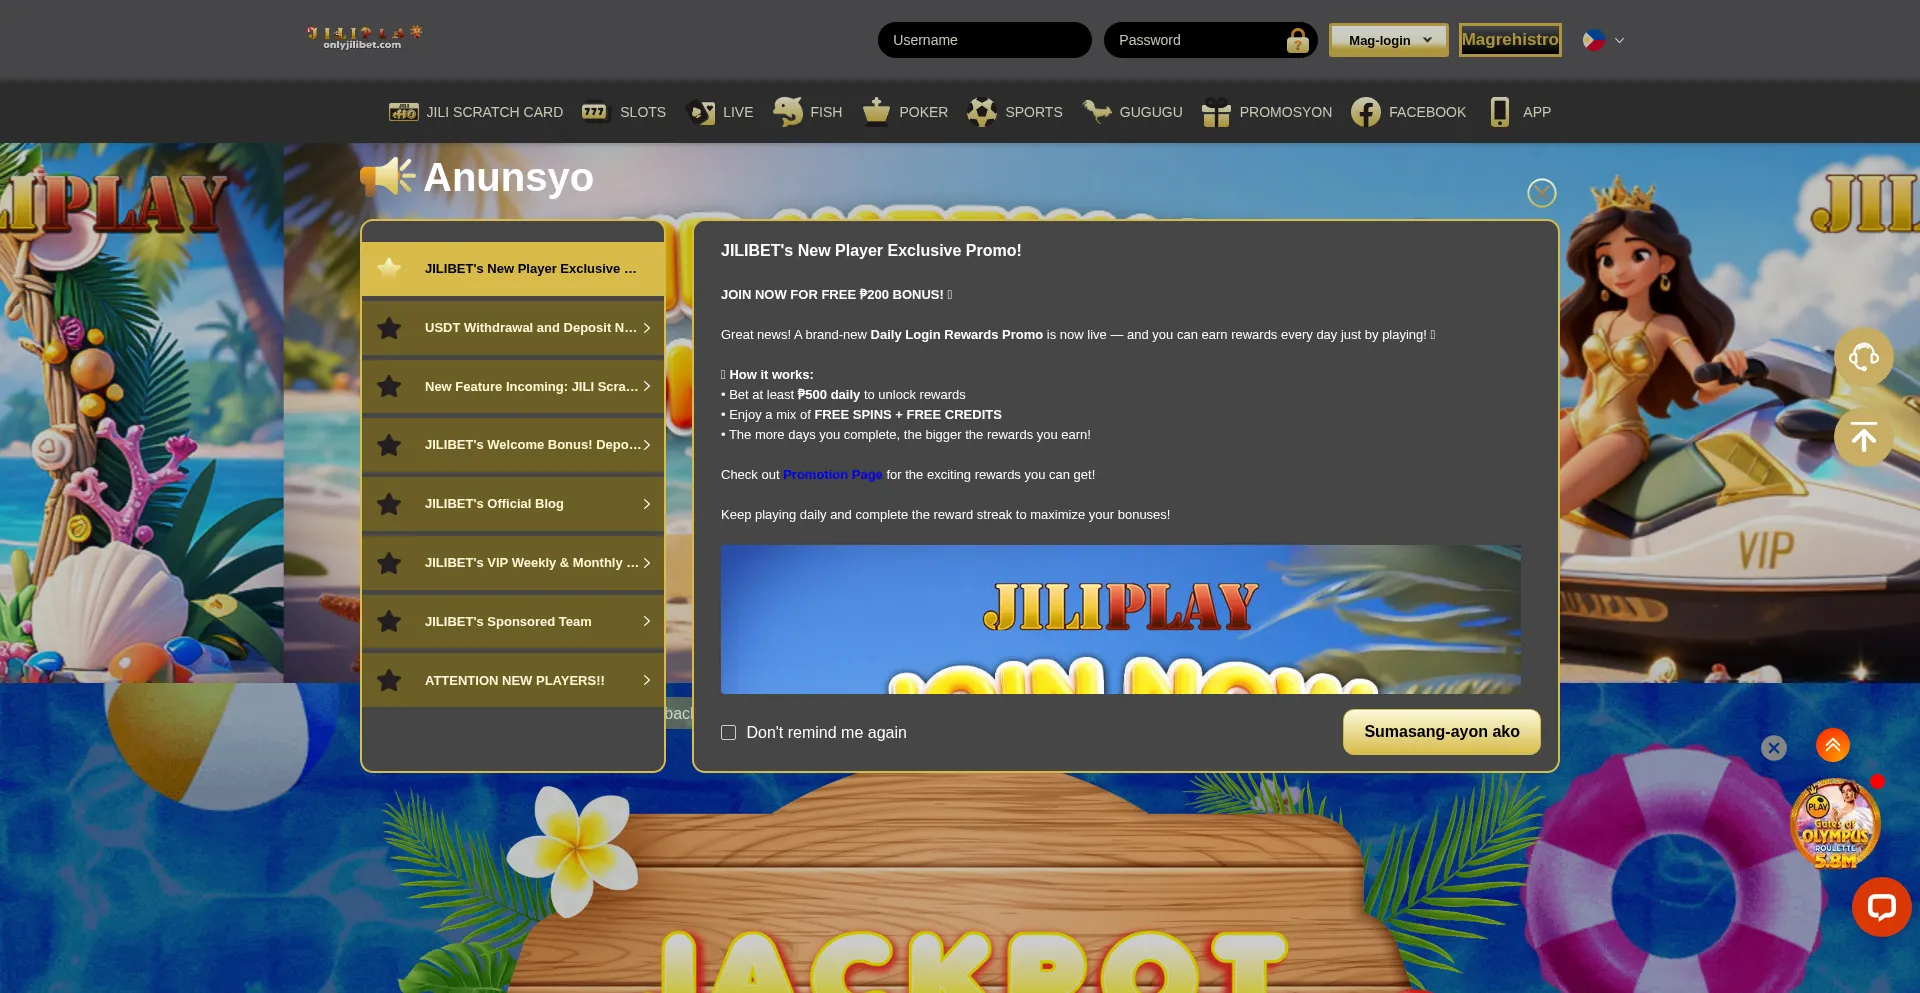Viewport: 1920px width, 993px height.
Task: Open the JILI SCRATCH CARD menu item
Action: click(476, 112)
